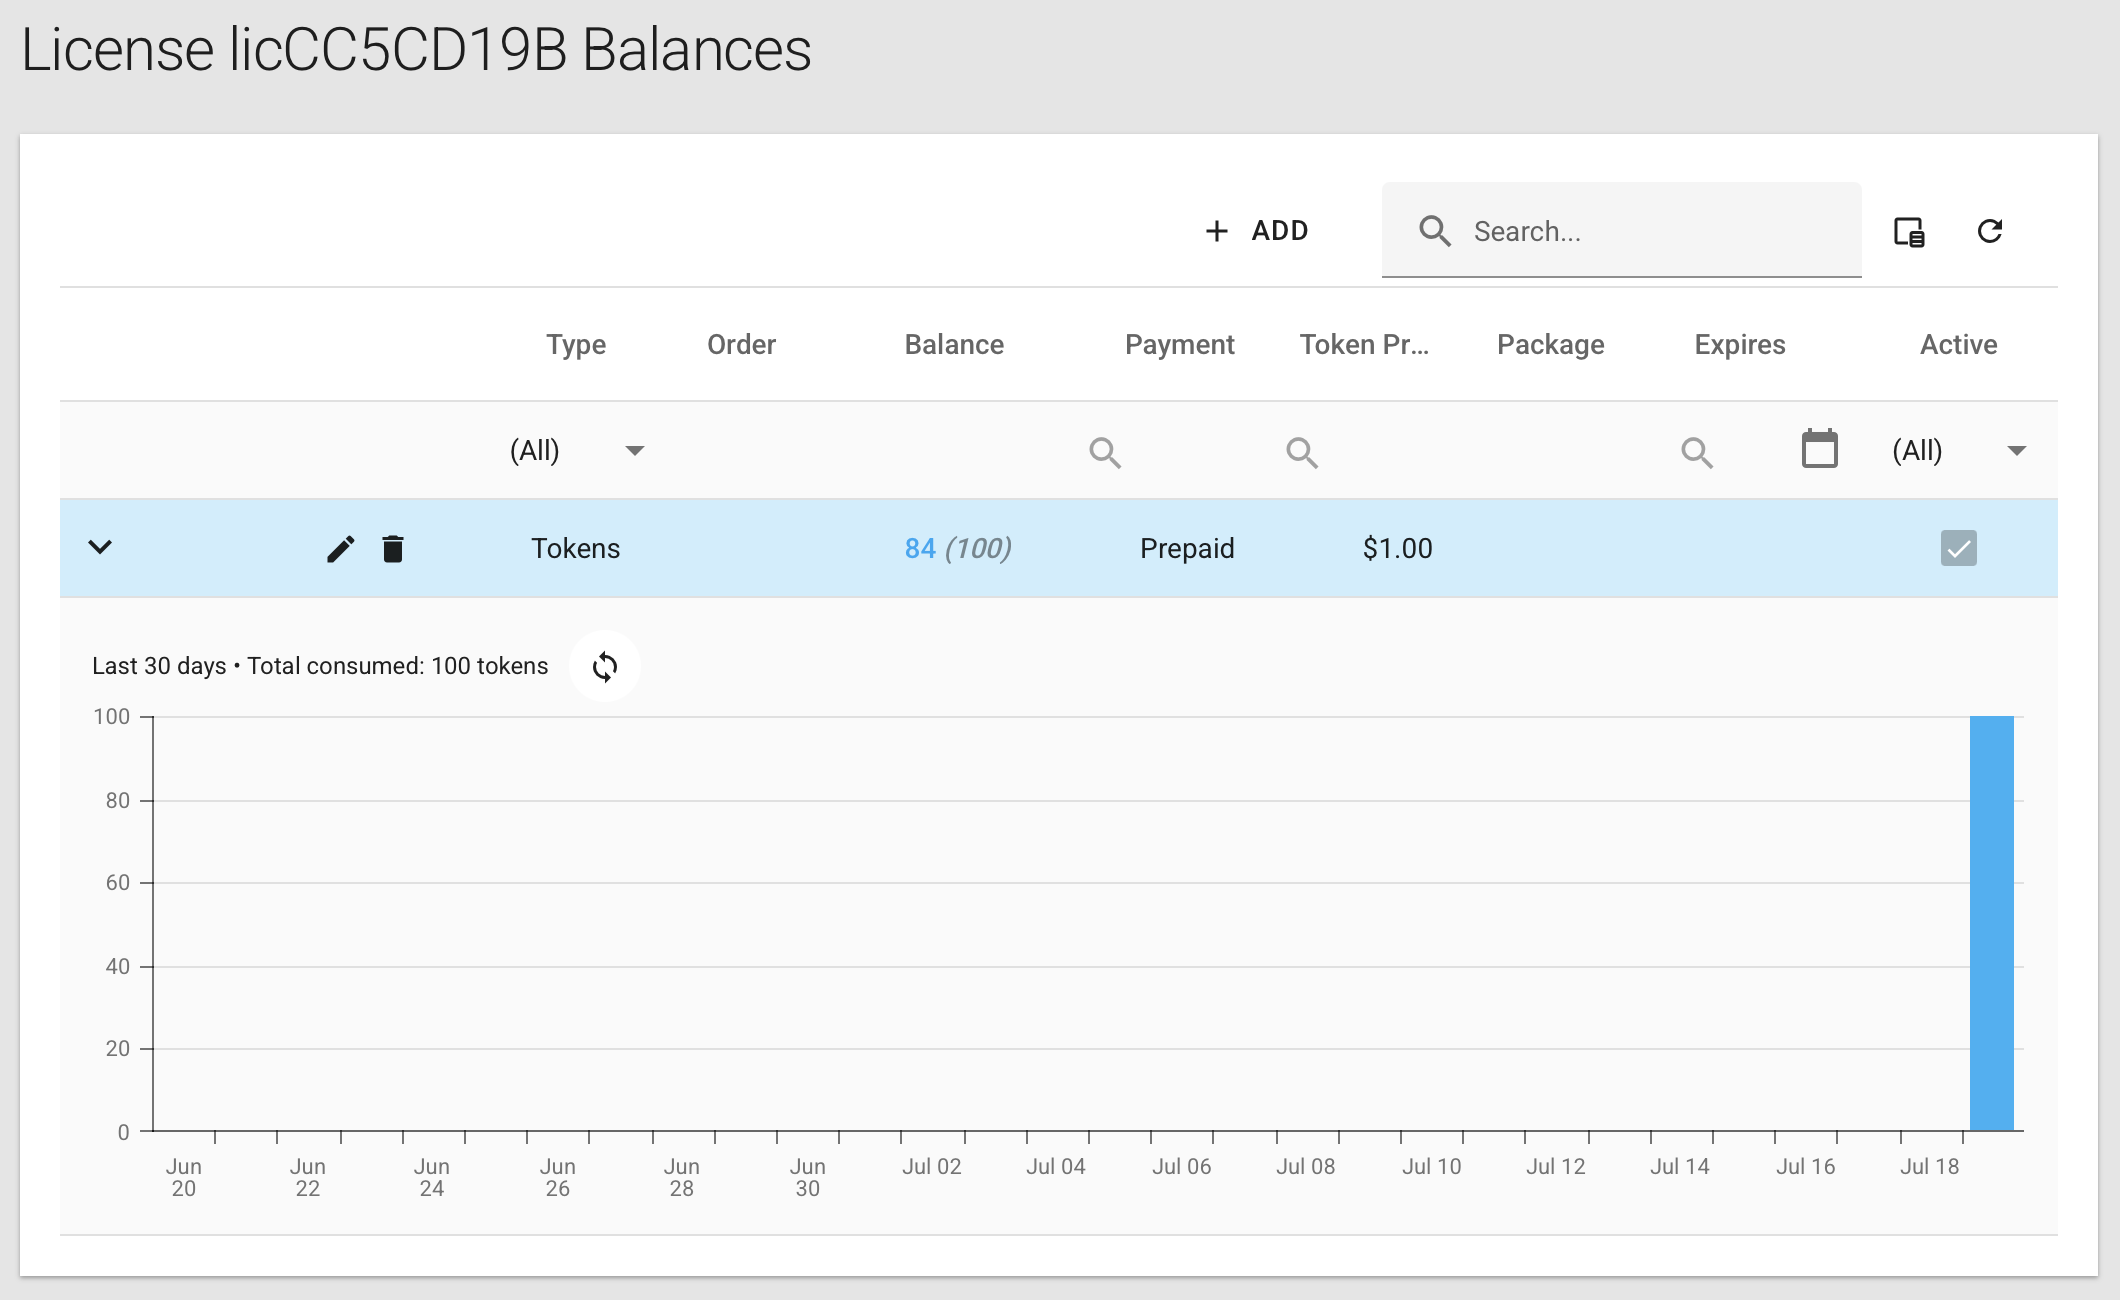The image size is (2120, 1300).
Task: Click the consumption chart reload icon
Action: (x=604, y=666)
